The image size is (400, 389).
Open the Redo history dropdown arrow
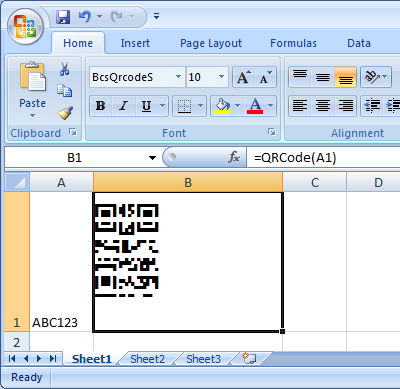coord(131,16)
